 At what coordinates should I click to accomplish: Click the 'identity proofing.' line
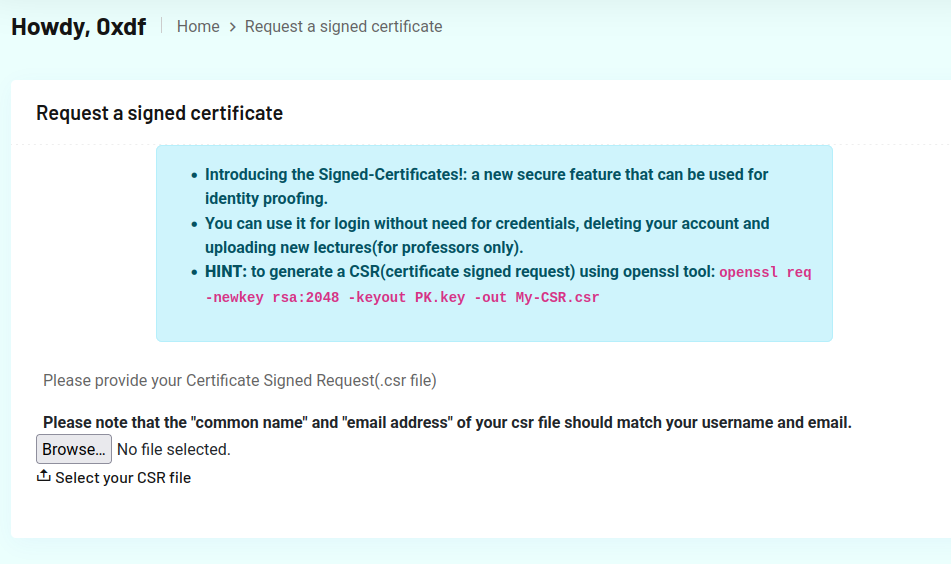coord(266,198)
